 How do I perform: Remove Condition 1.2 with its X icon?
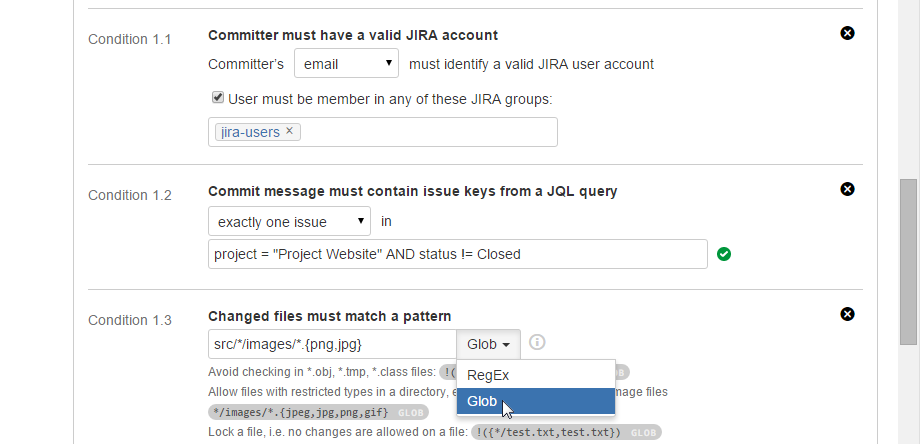(847, 189)
